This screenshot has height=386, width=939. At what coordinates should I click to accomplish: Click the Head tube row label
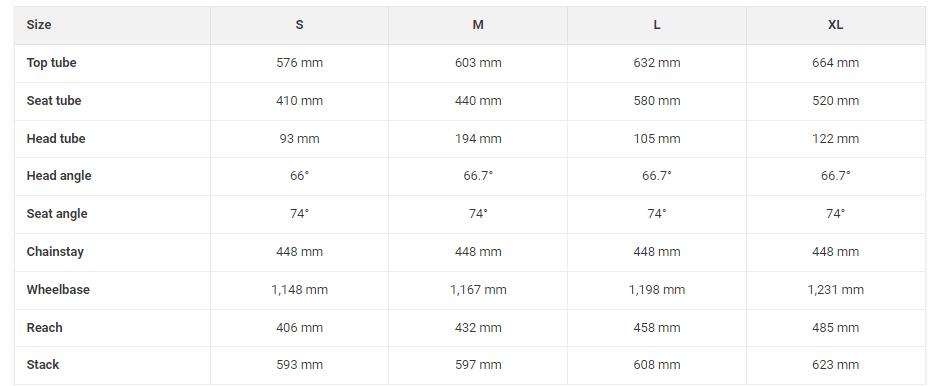56,139
